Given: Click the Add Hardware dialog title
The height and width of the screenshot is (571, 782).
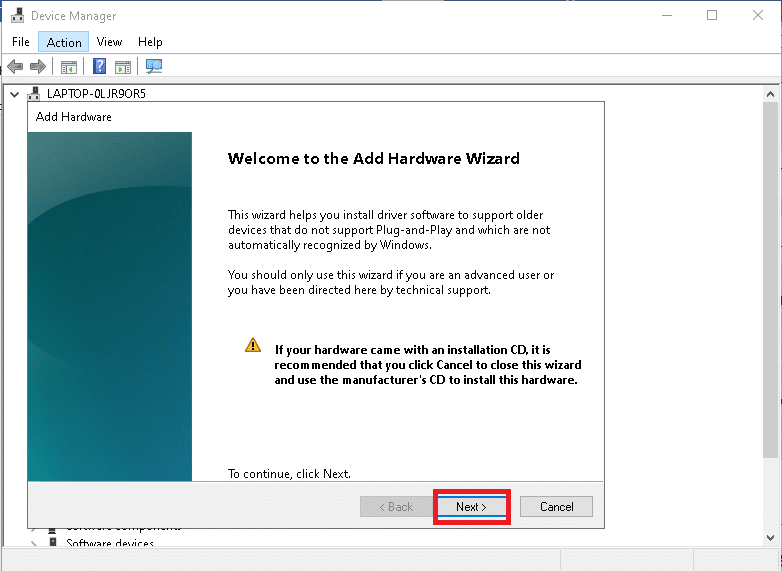Looking at the screenshot, I should (x=74, y=117).
